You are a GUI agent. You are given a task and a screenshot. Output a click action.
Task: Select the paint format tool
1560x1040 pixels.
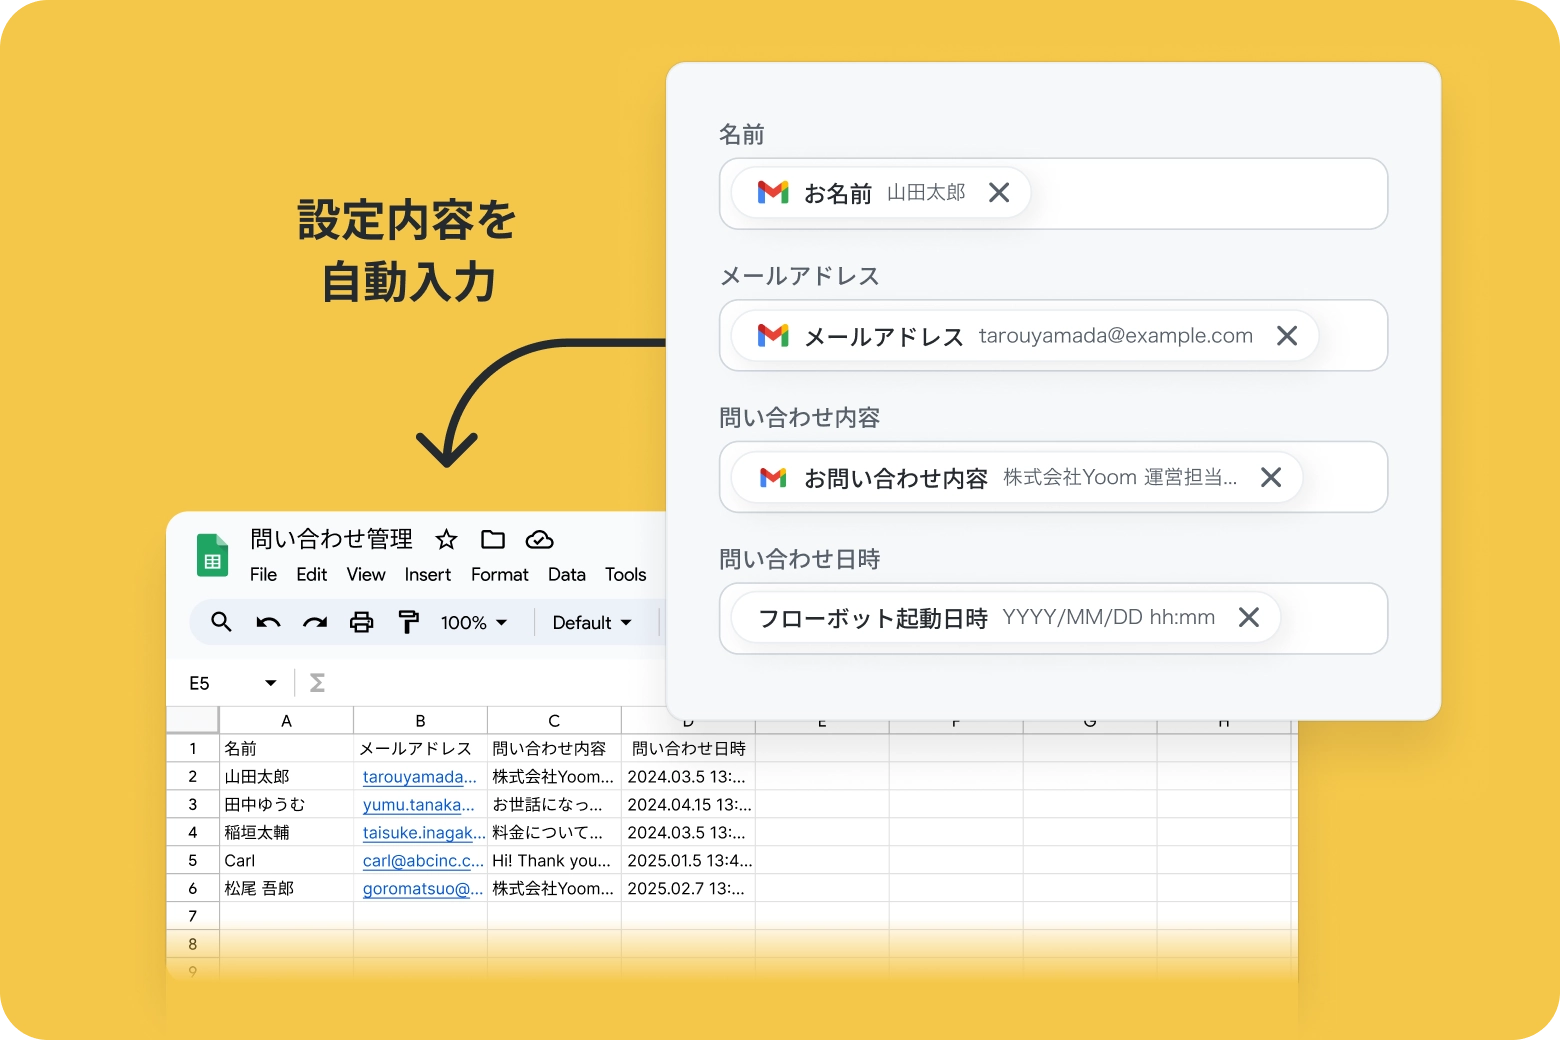(x=408, y=622)
